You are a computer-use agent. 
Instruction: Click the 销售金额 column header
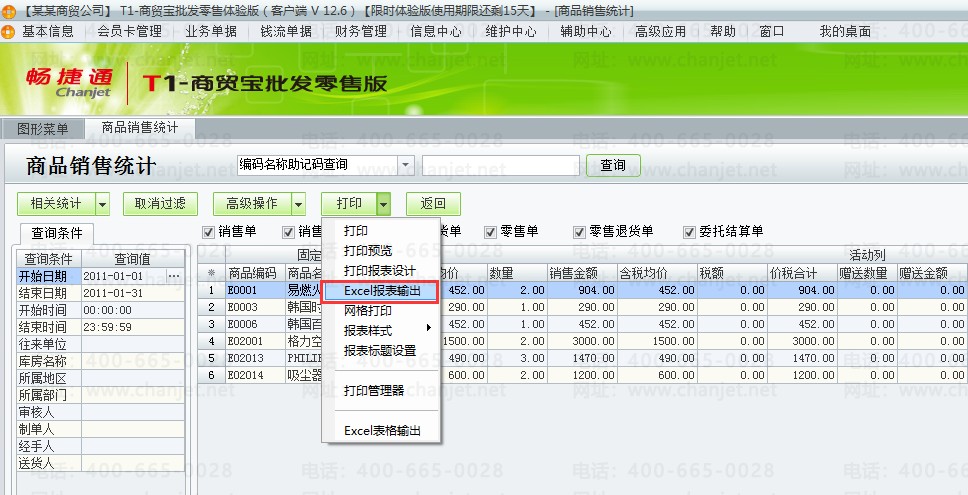coord(582,273)
